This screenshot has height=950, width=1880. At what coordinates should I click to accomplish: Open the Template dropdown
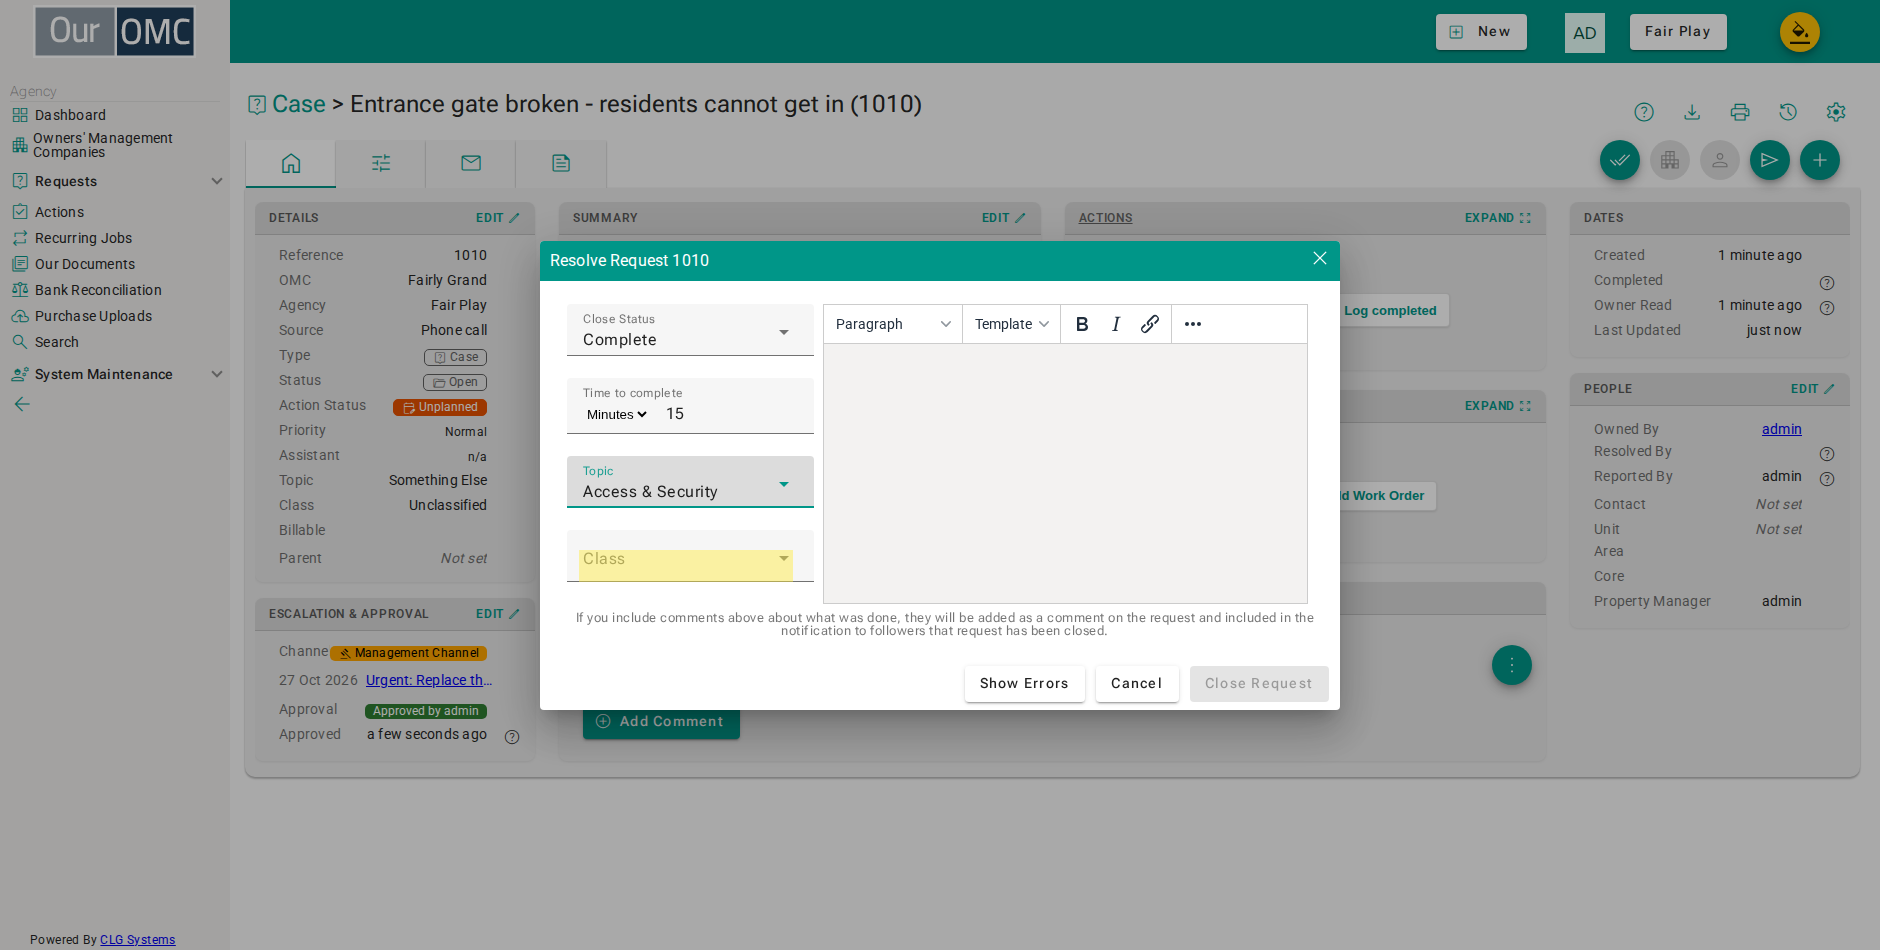click(x=1011, y=324)
